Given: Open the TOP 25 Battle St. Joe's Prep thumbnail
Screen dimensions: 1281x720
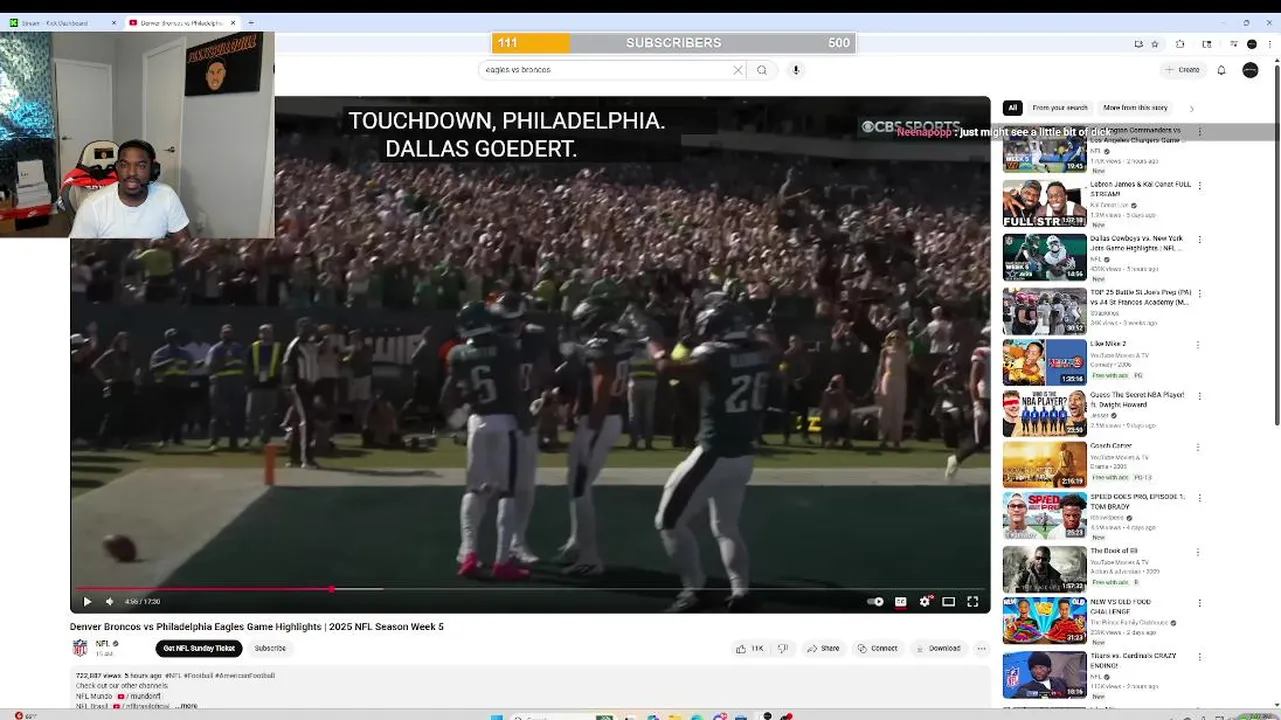Looking at the screenshot, I should [x=1044, y=311].
